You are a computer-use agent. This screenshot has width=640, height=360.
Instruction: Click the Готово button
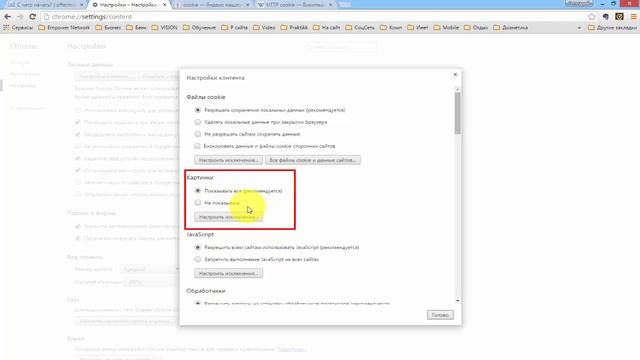pyautogui.click(x=440, y=315)
